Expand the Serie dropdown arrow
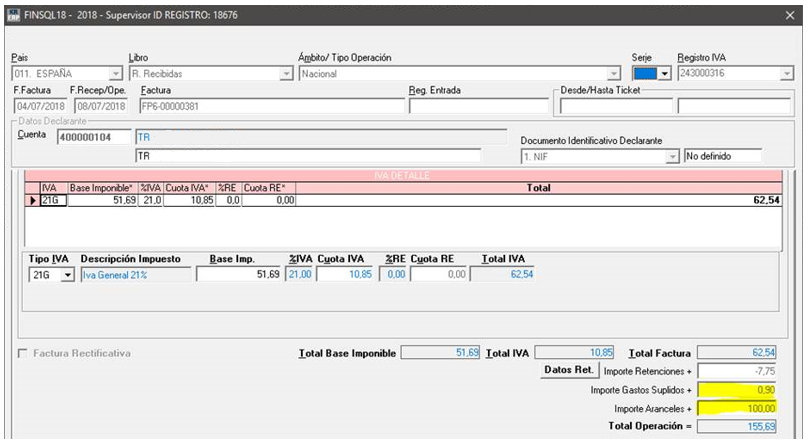Viewport: 808px width, 444px height. [x=666, y=74]
